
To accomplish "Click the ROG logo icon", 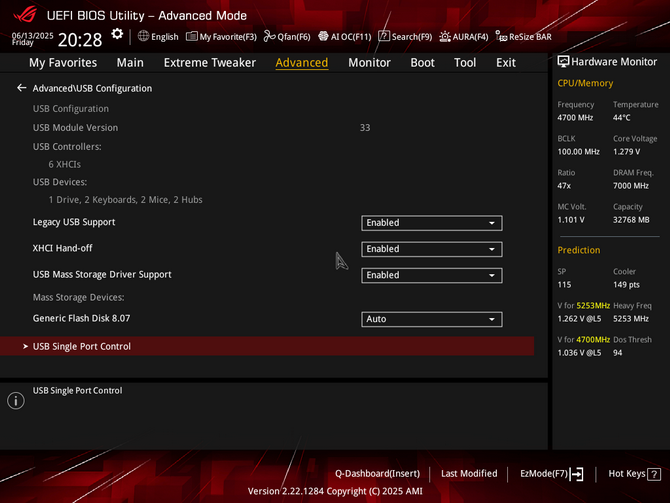I will pos(25,15).
